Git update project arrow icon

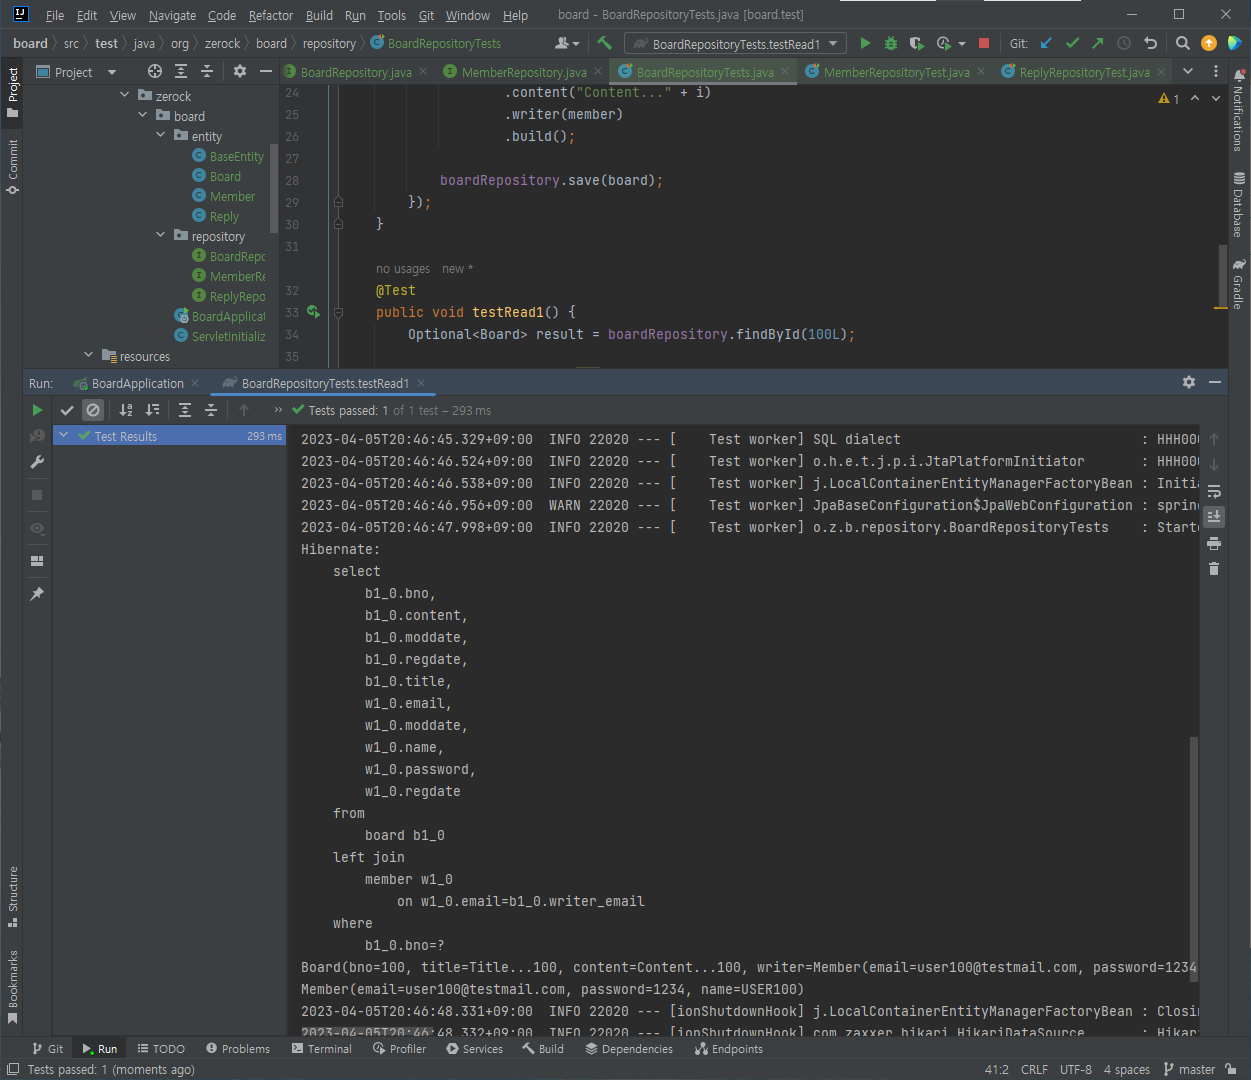pos(1046,43)
